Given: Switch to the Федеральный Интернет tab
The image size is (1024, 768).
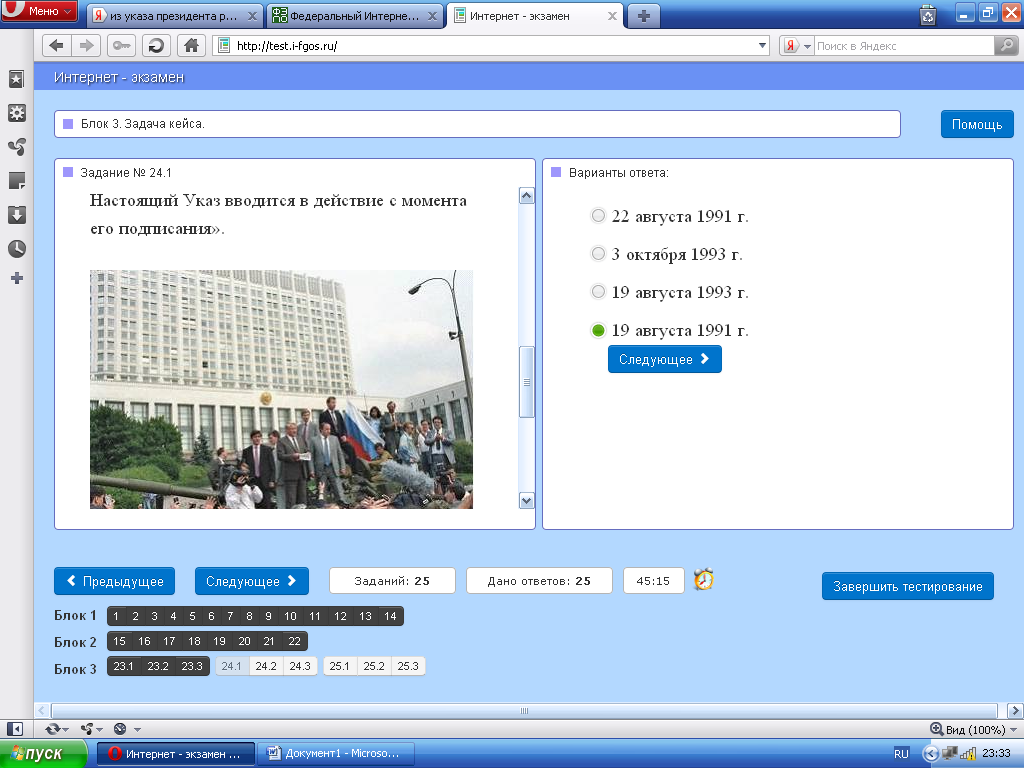Looking at the screenshot, I should pyautogui.click(x=355, y=16).
